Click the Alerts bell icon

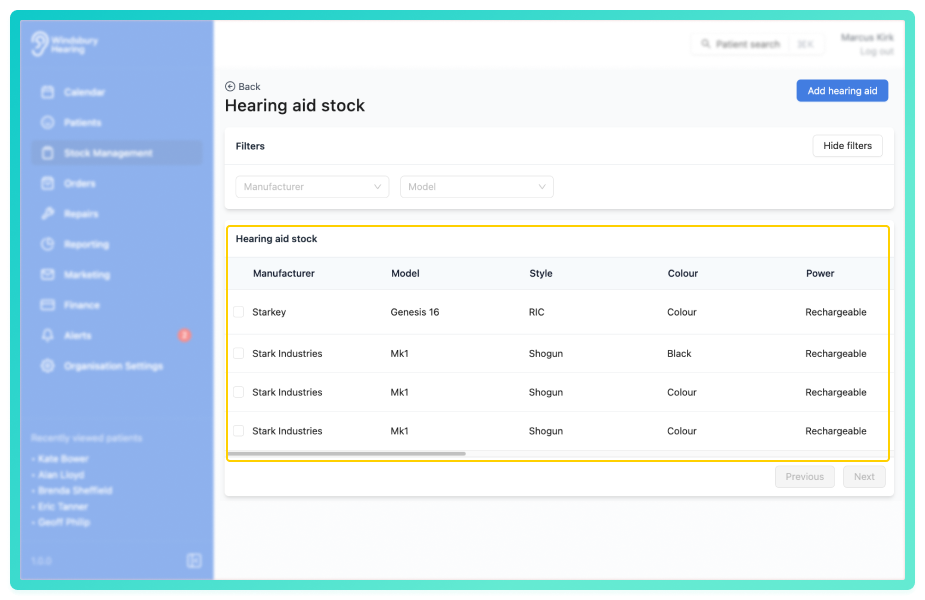click(48, 335)
